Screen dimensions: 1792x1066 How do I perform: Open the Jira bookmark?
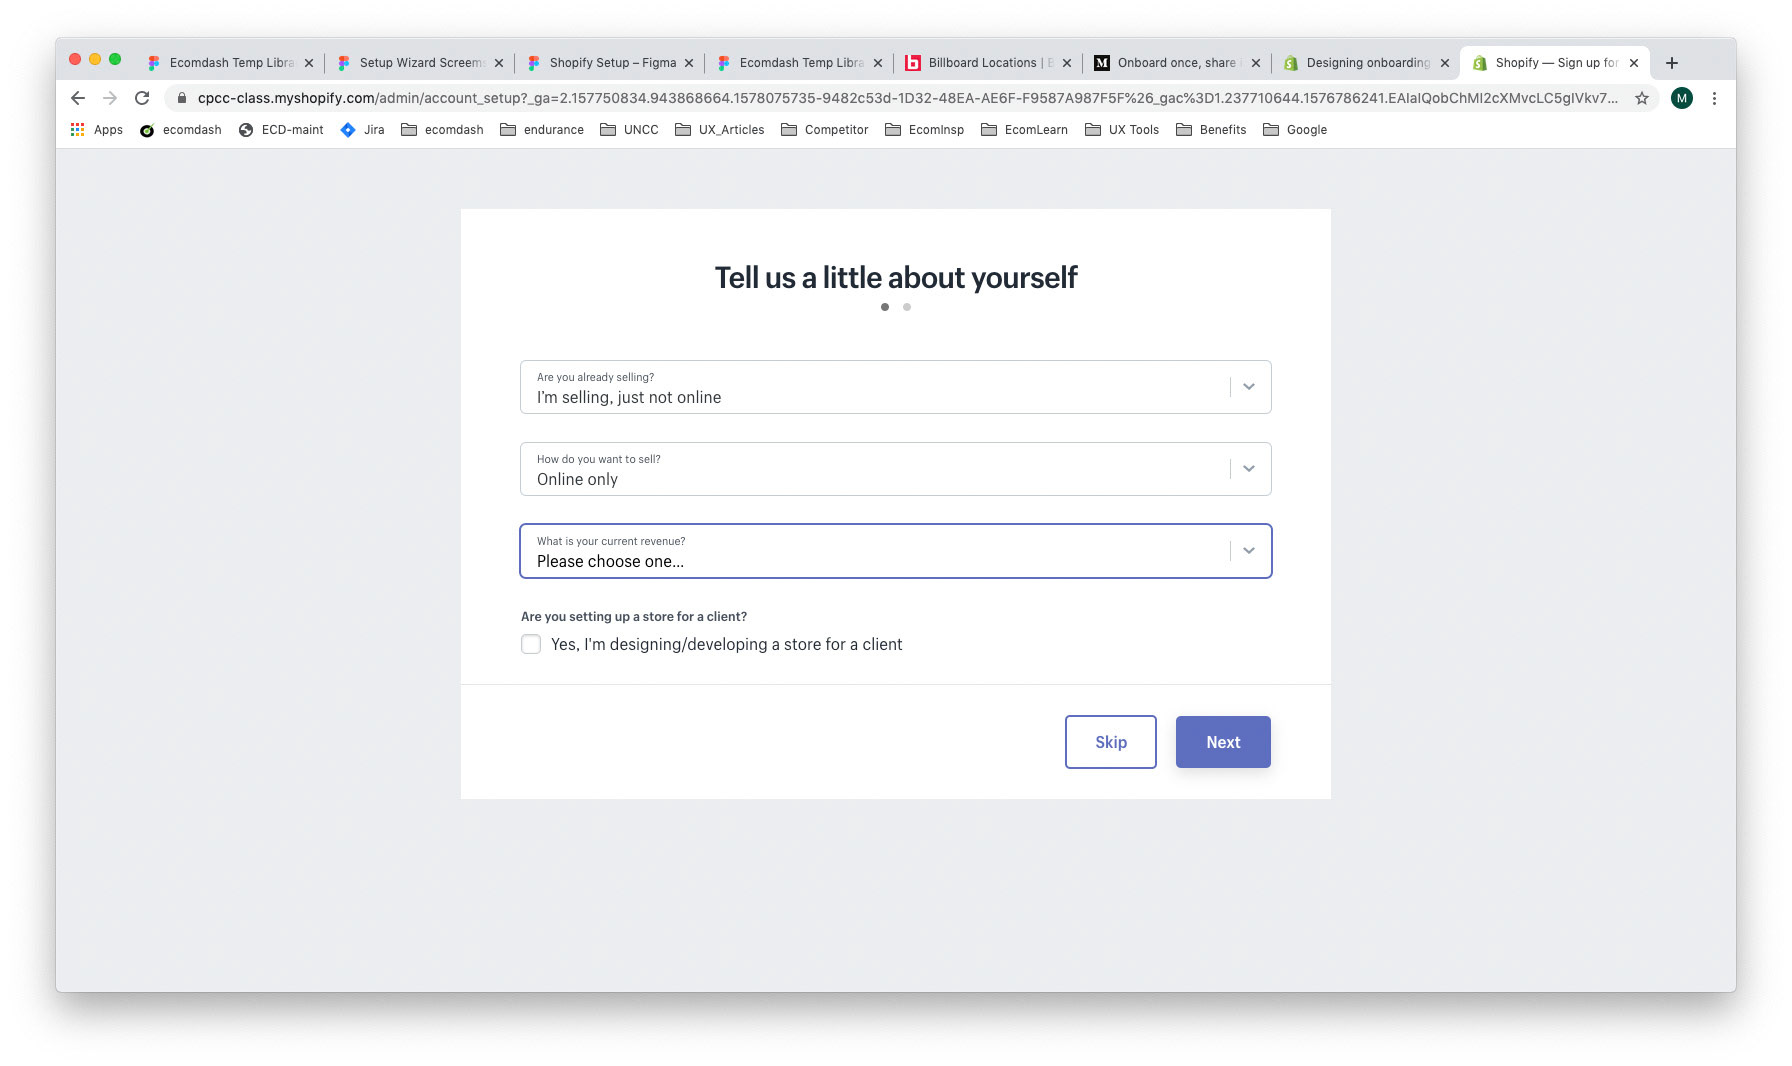[x=363, y=130]
